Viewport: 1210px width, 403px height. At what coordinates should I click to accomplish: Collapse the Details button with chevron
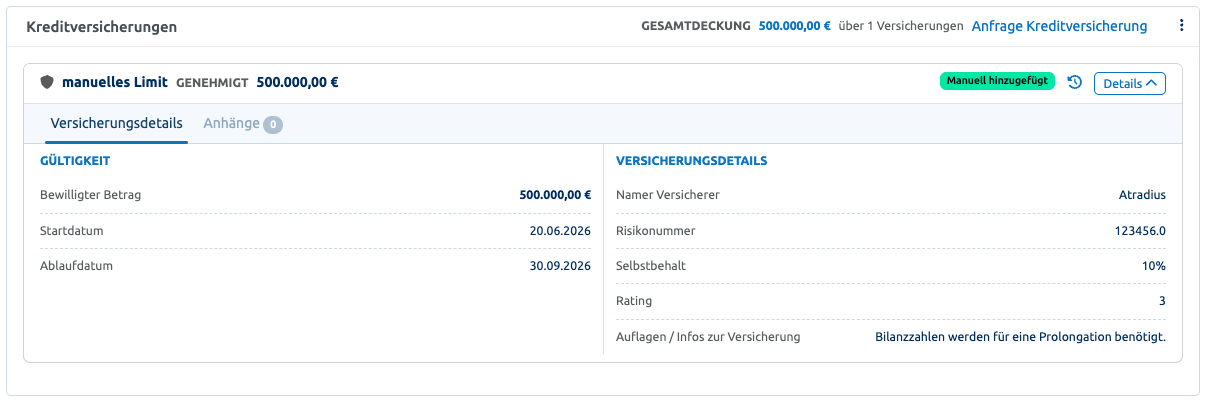[x=1130, y=83]
